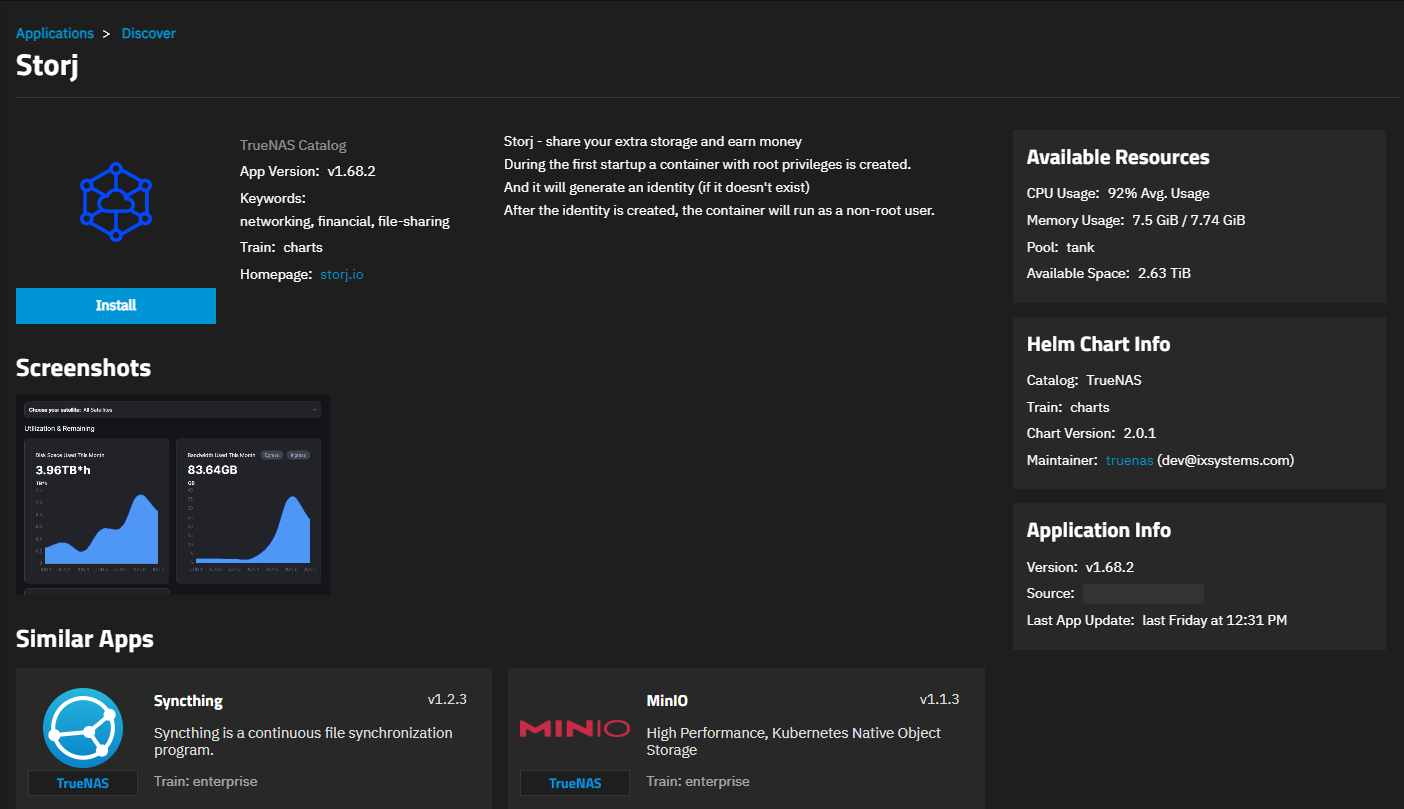This screenshot has height=809, width=1404.
Task: Click 'dev@ixsystems.com' maintainer email text
Action: click(1226, 460)
